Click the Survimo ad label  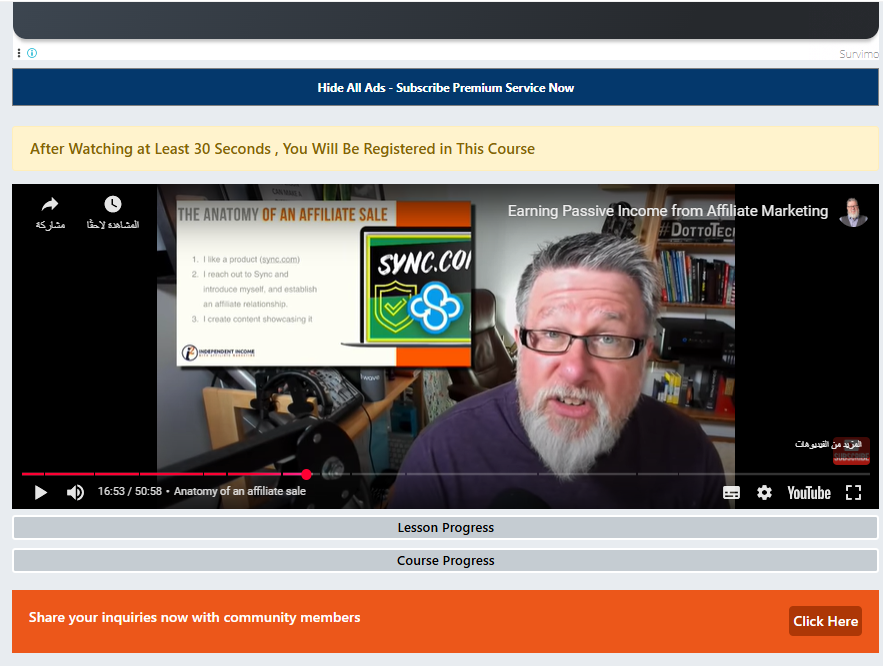860,54
